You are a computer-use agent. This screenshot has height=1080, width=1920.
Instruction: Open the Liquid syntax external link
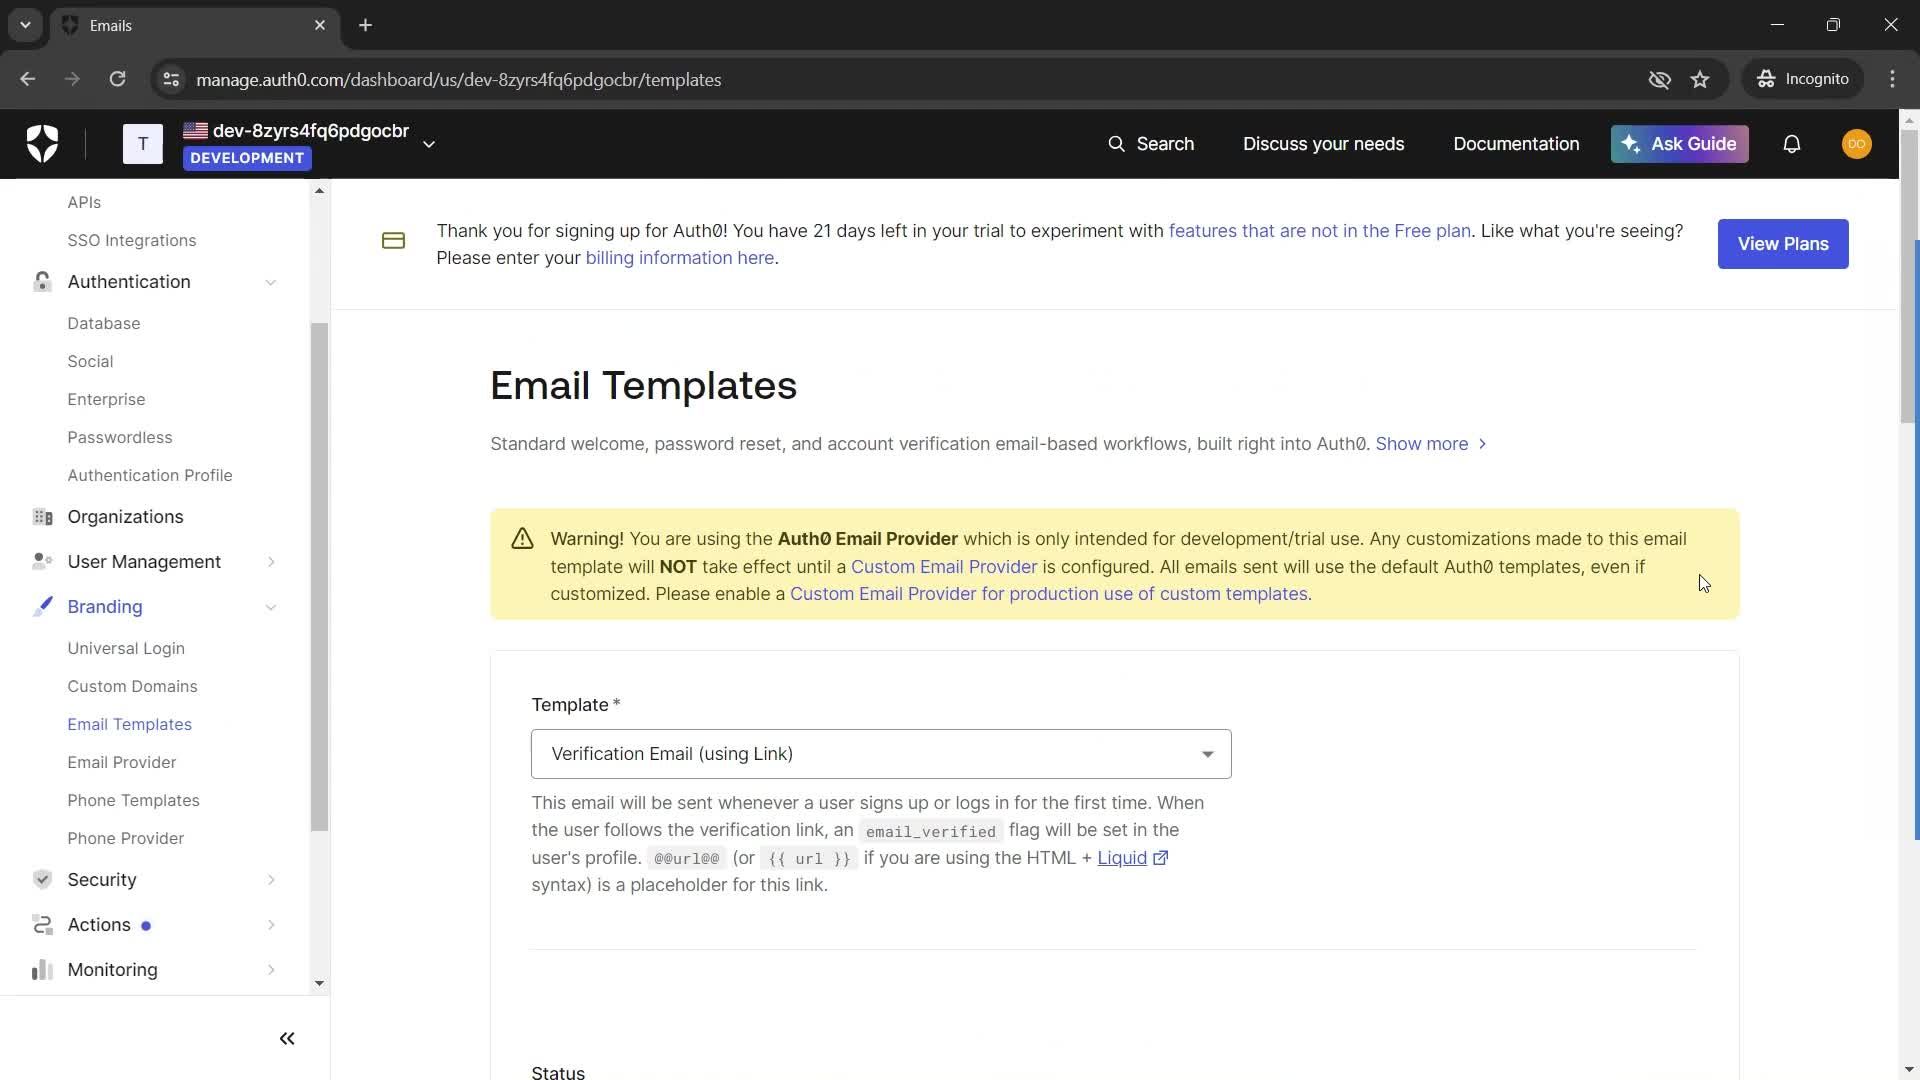(x=1133, y=858)
